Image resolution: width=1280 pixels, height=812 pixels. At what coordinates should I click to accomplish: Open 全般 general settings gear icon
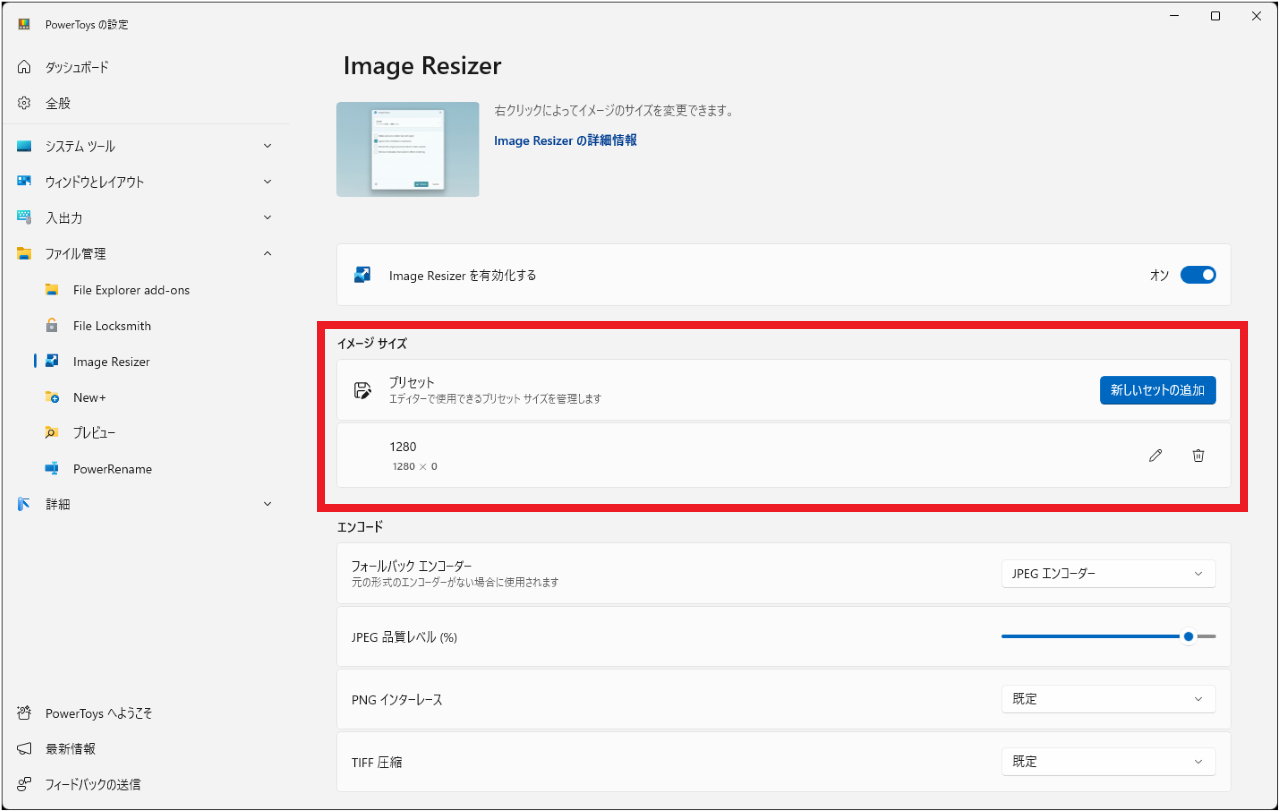click(24, 103)
